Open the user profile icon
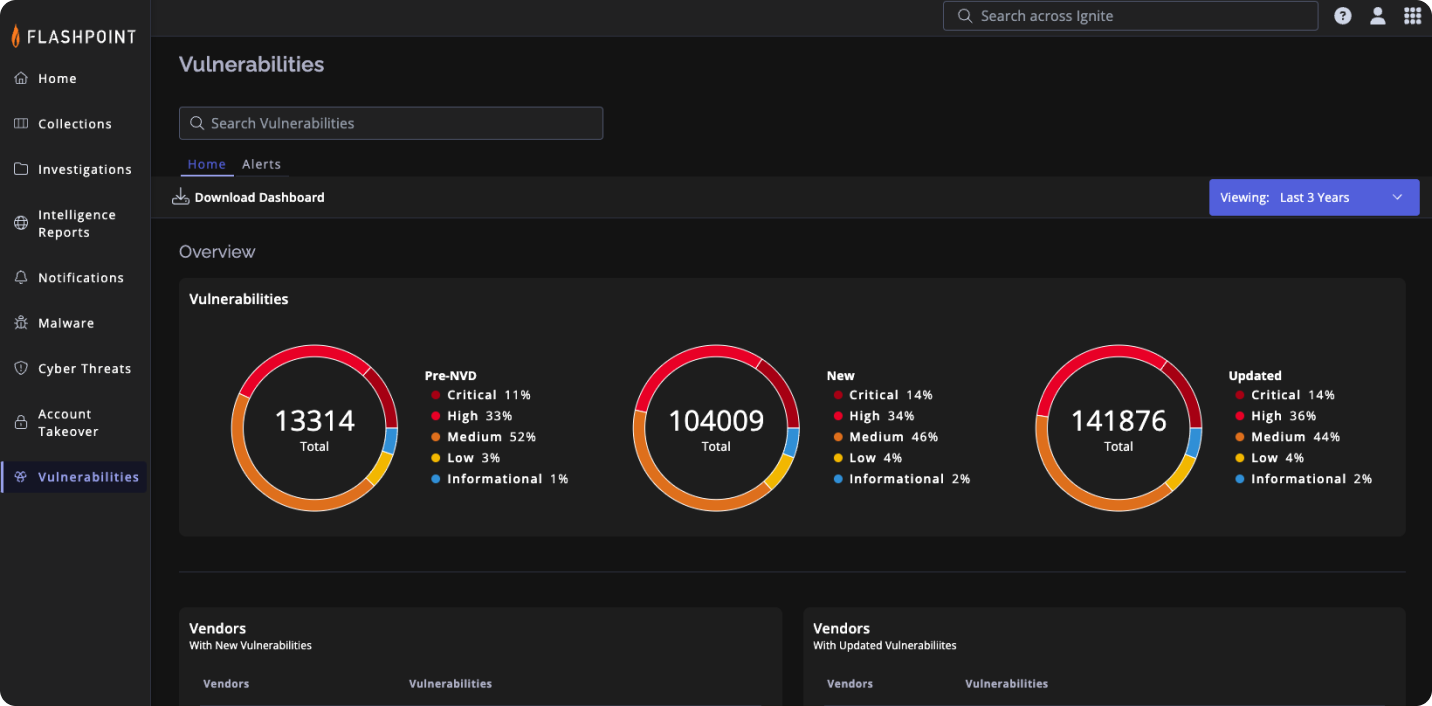 click(x=1378, y=16)
